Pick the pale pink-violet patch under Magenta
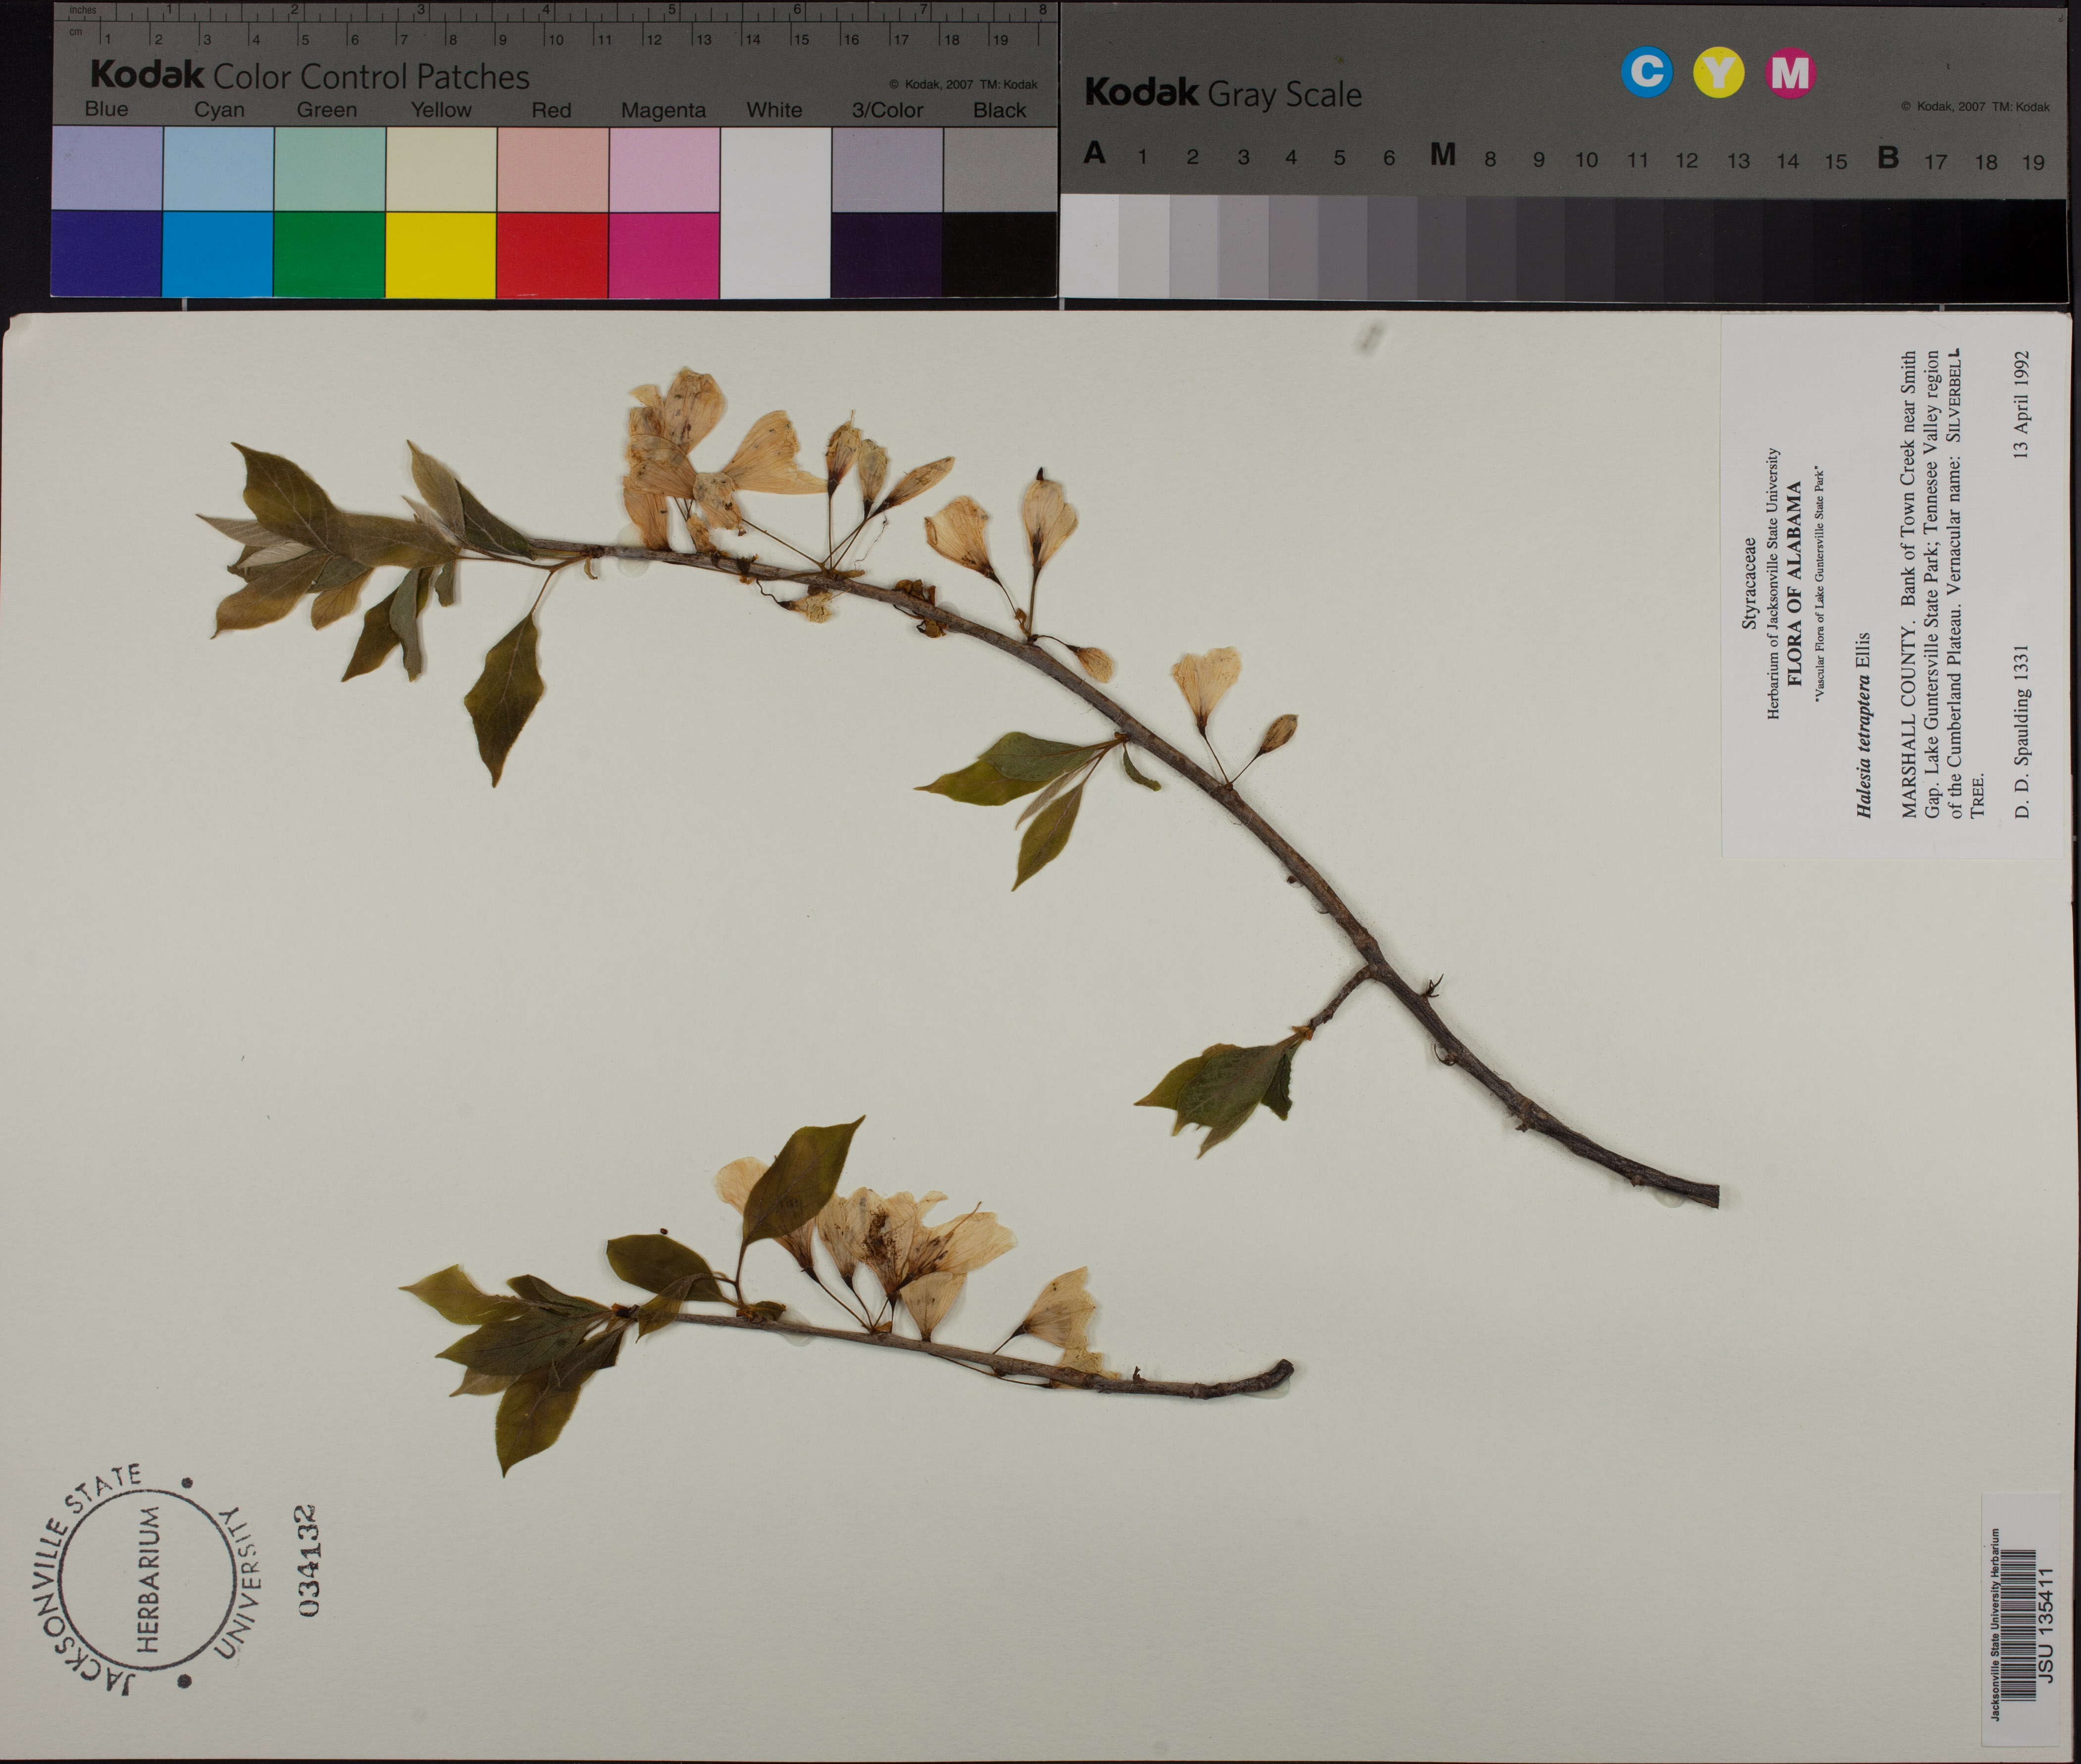Viewport: 2081px width, 1764px height. pos(664,168)
